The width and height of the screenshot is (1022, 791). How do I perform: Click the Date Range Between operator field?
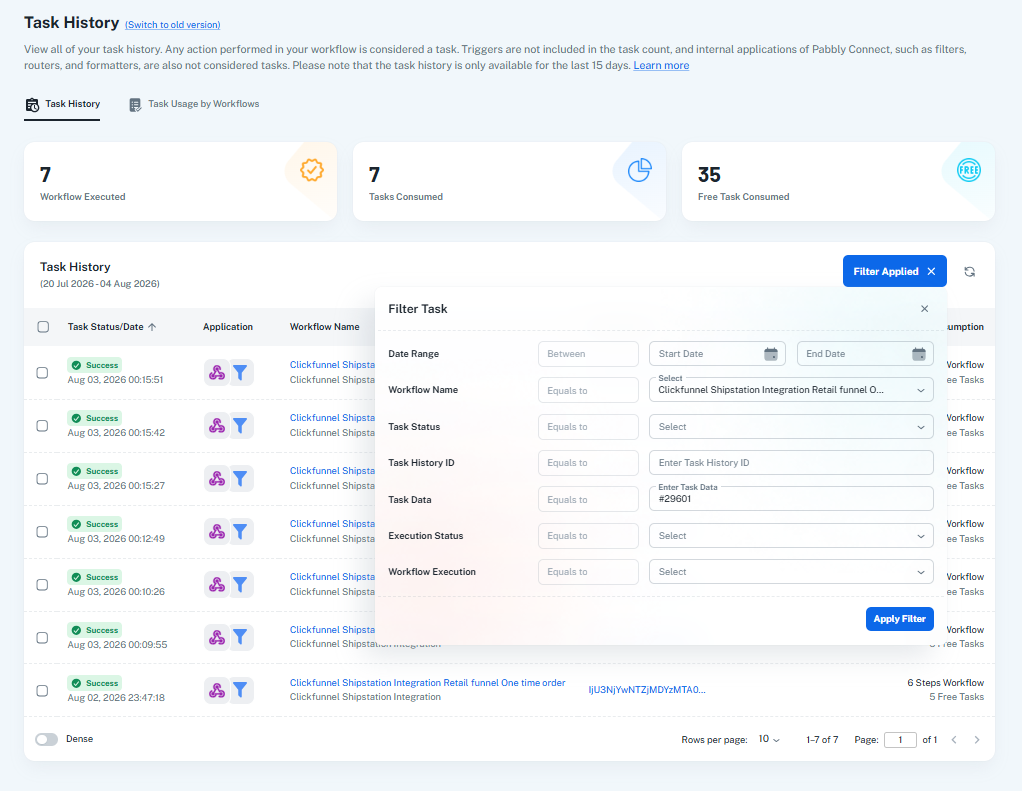(589, 354)
